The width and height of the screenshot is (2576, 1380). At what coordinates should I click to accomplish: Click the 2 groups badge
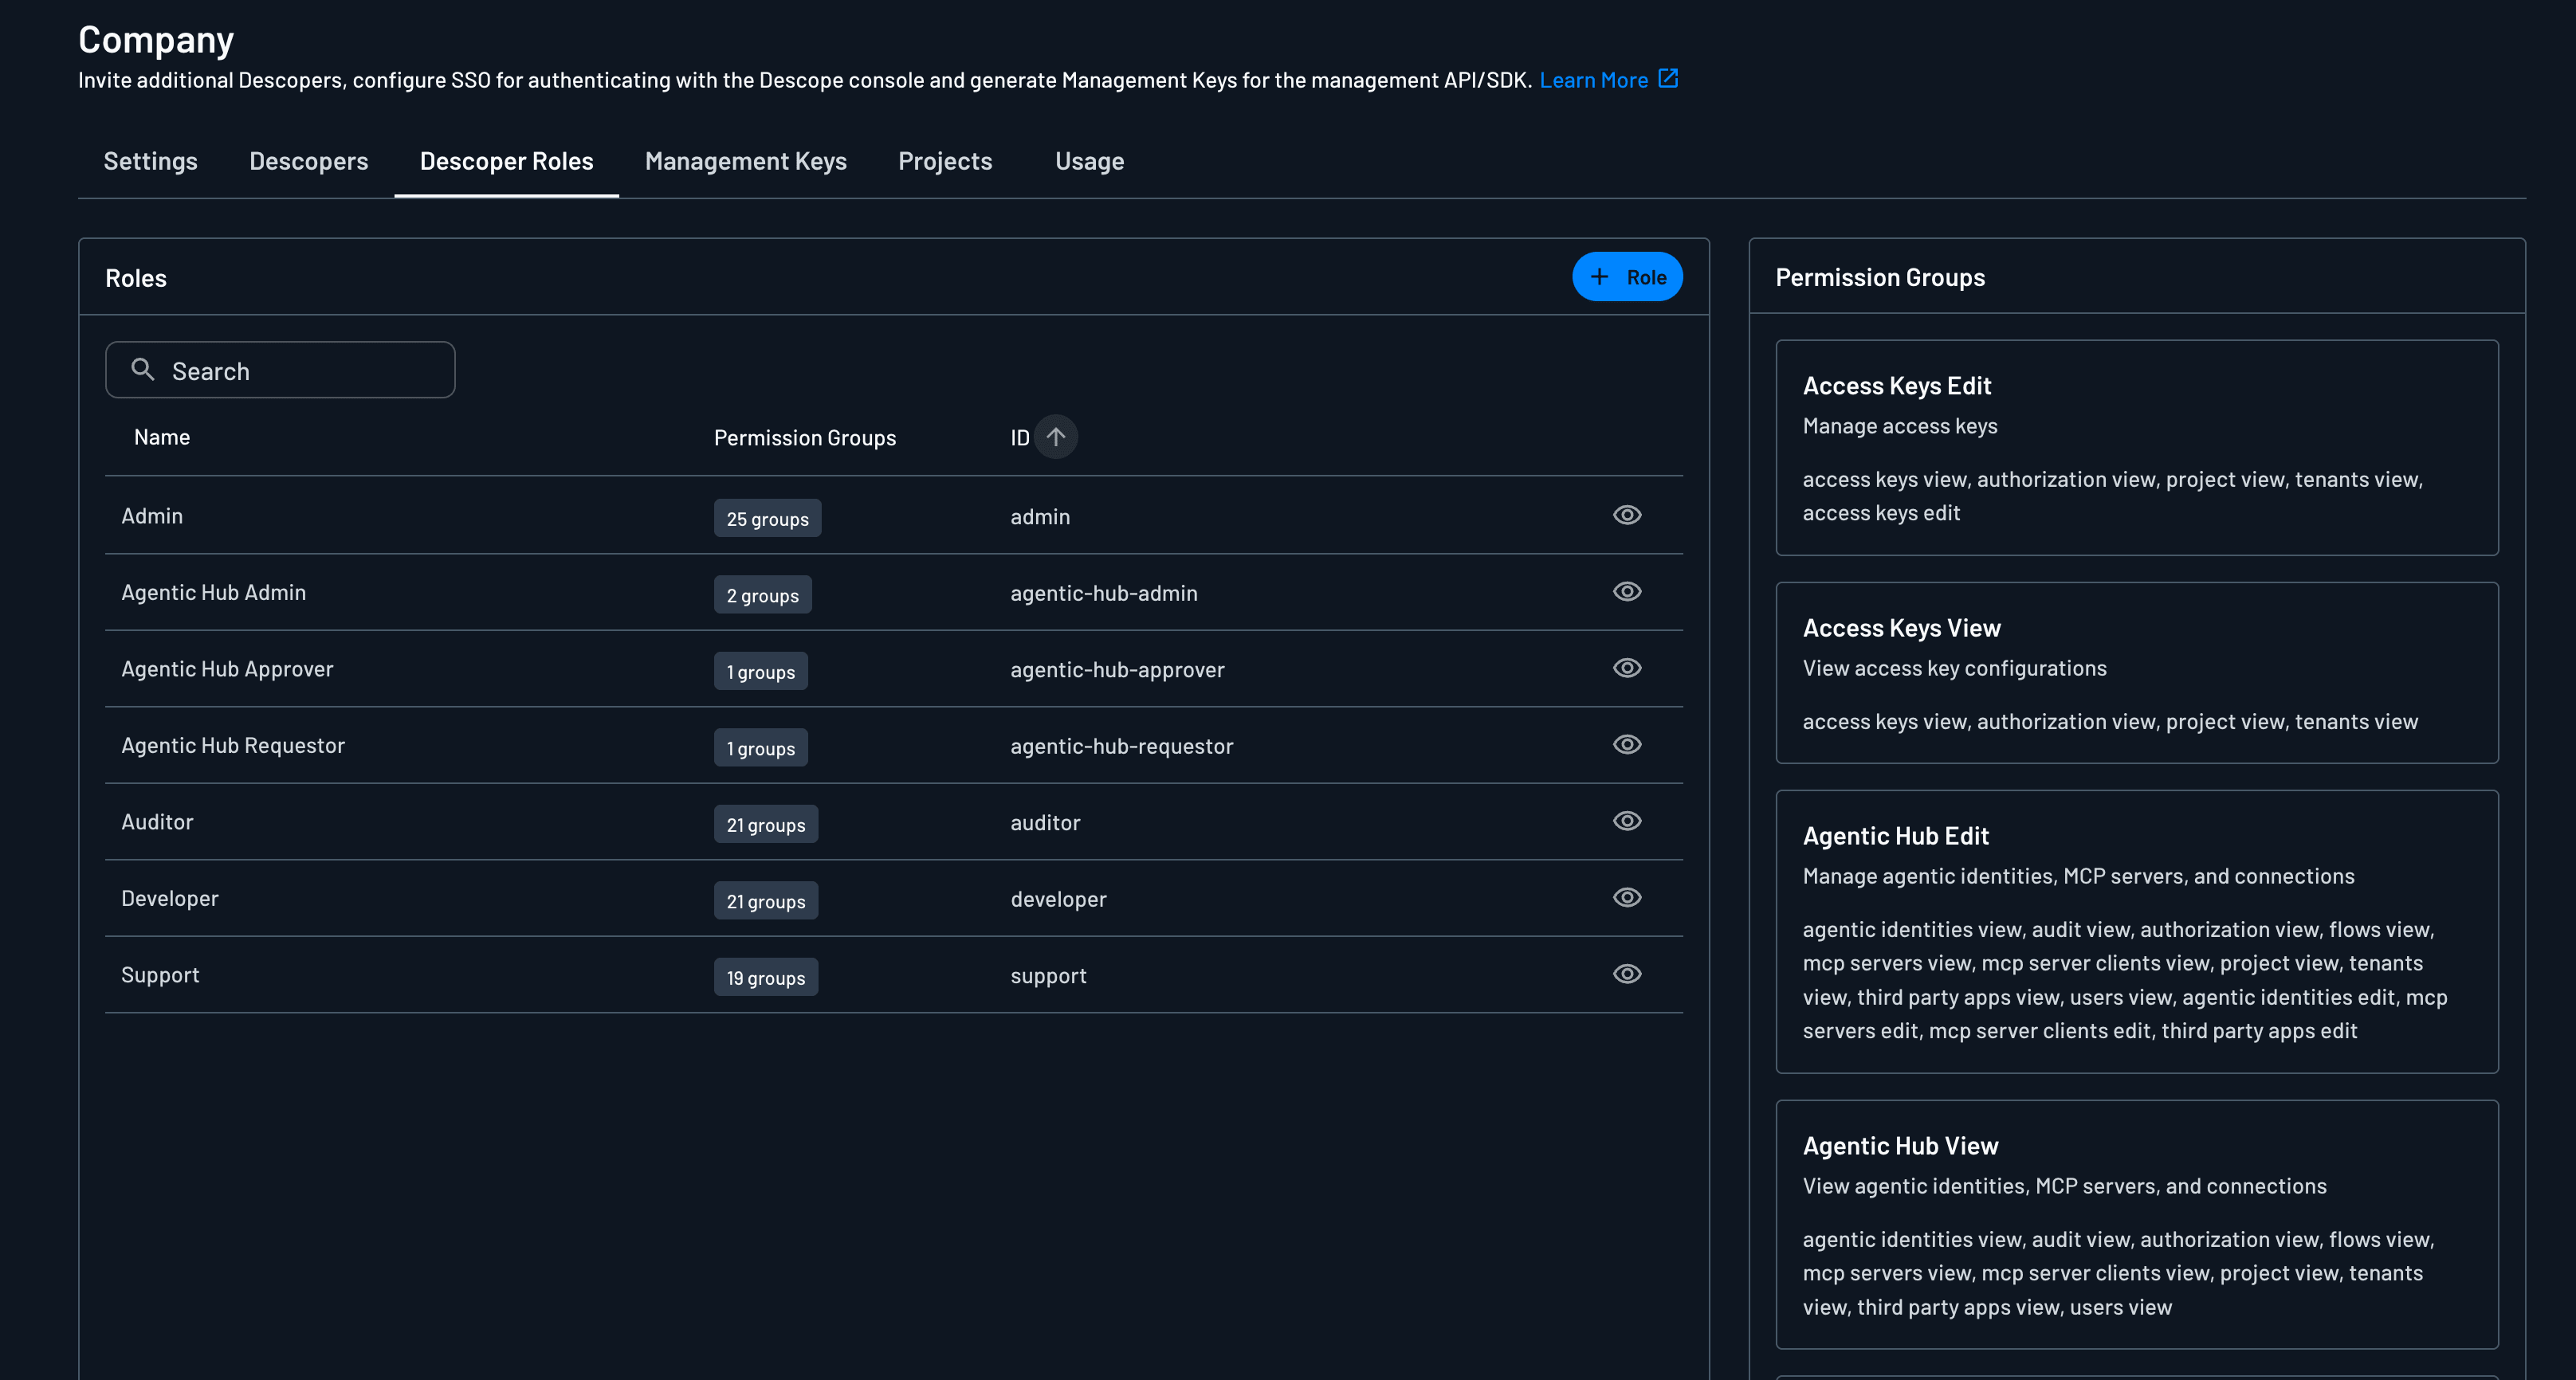tap(763, 595)
